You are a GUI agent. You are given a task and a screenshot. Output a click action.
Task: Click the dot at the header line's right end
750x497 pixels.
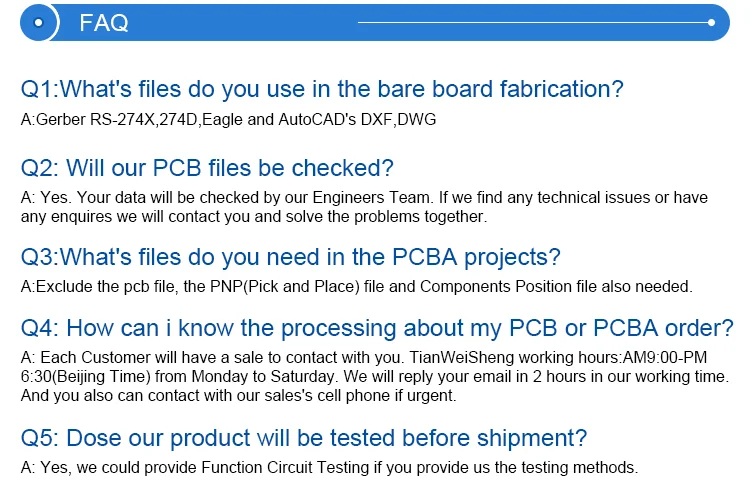(711, 22)
